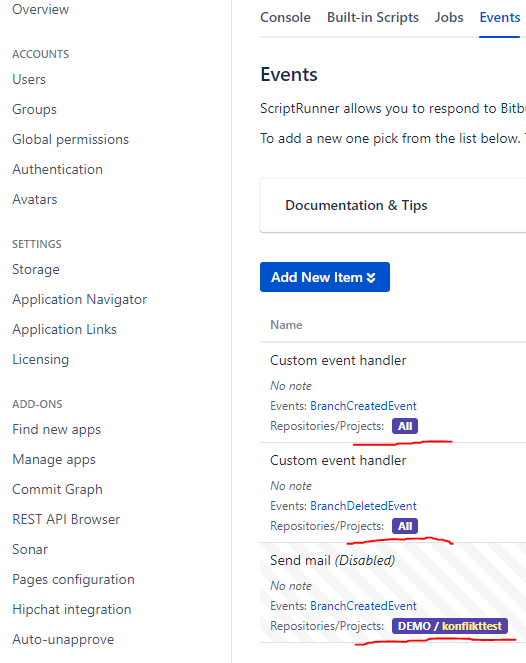Open Add New Item dropdown
The height and width of the screenshot is (663, 526).
point(325,277)
